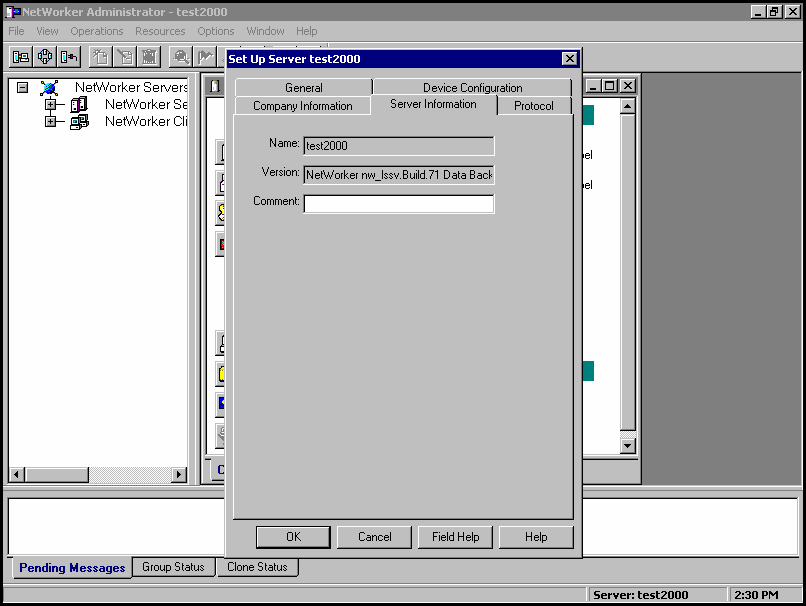Click the server towers icon in tree

click(x=79, y=105)
